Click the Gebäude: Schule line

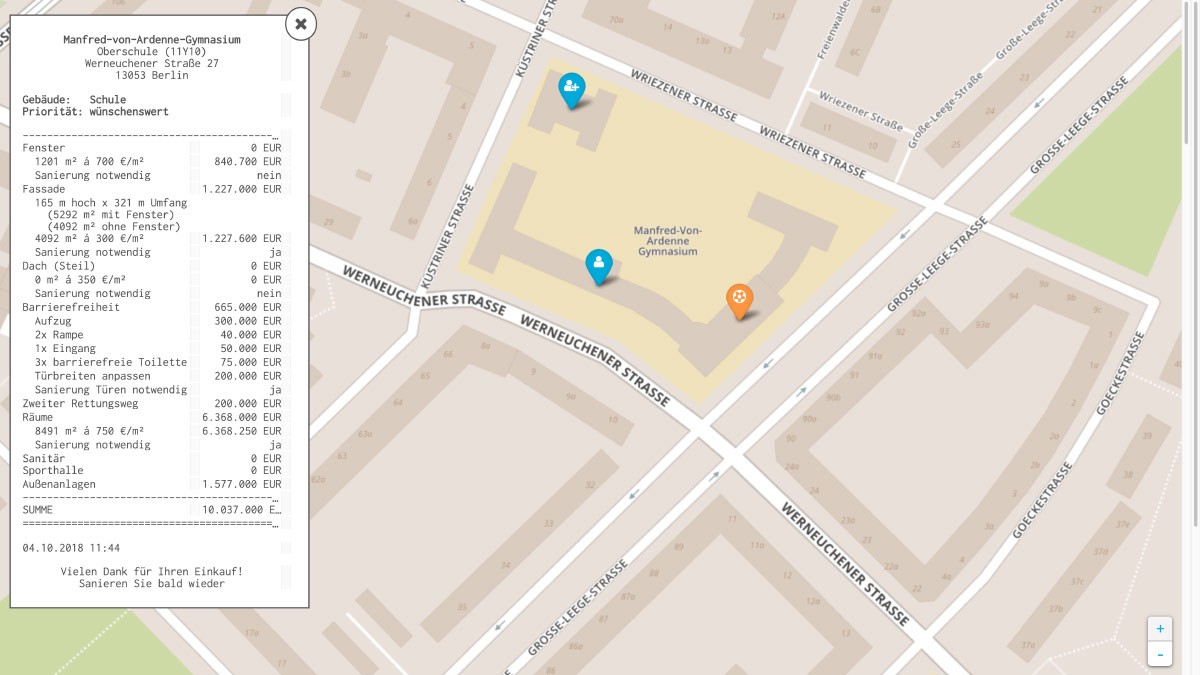[x=74, y=100]
